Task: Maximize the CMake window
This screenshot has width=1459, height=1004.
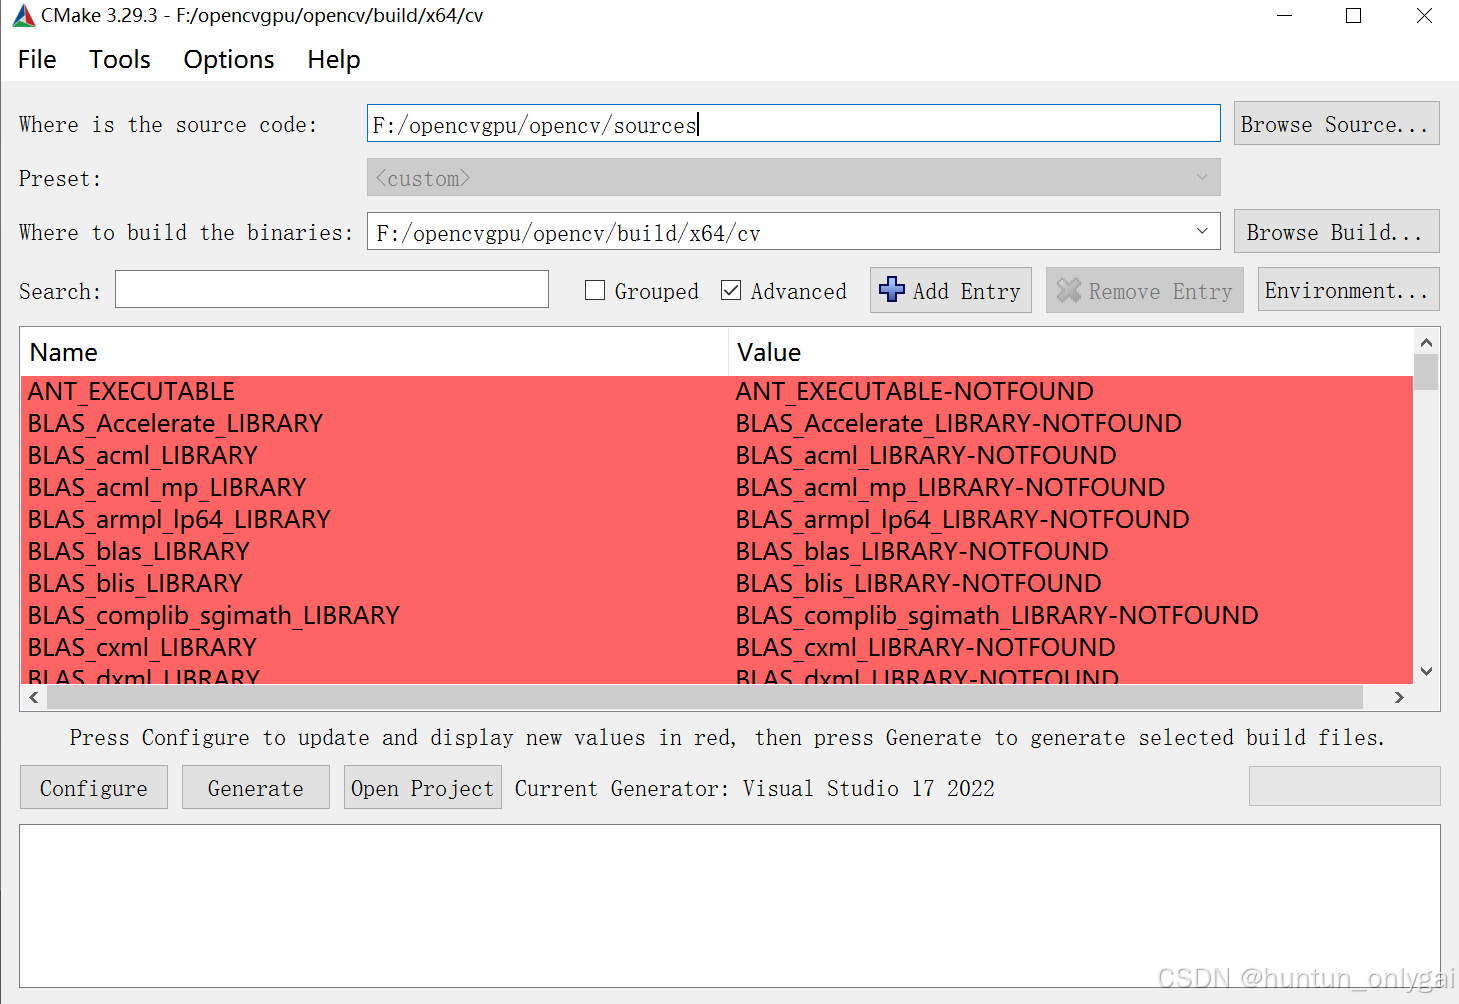Action: [x=1354, y=15]
